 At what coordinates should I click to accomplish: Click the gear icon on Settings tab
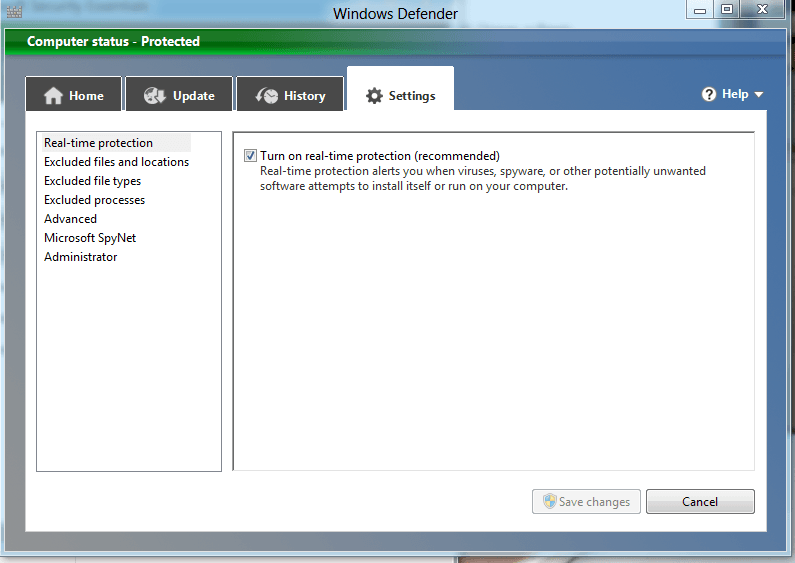tap(375, 96)
